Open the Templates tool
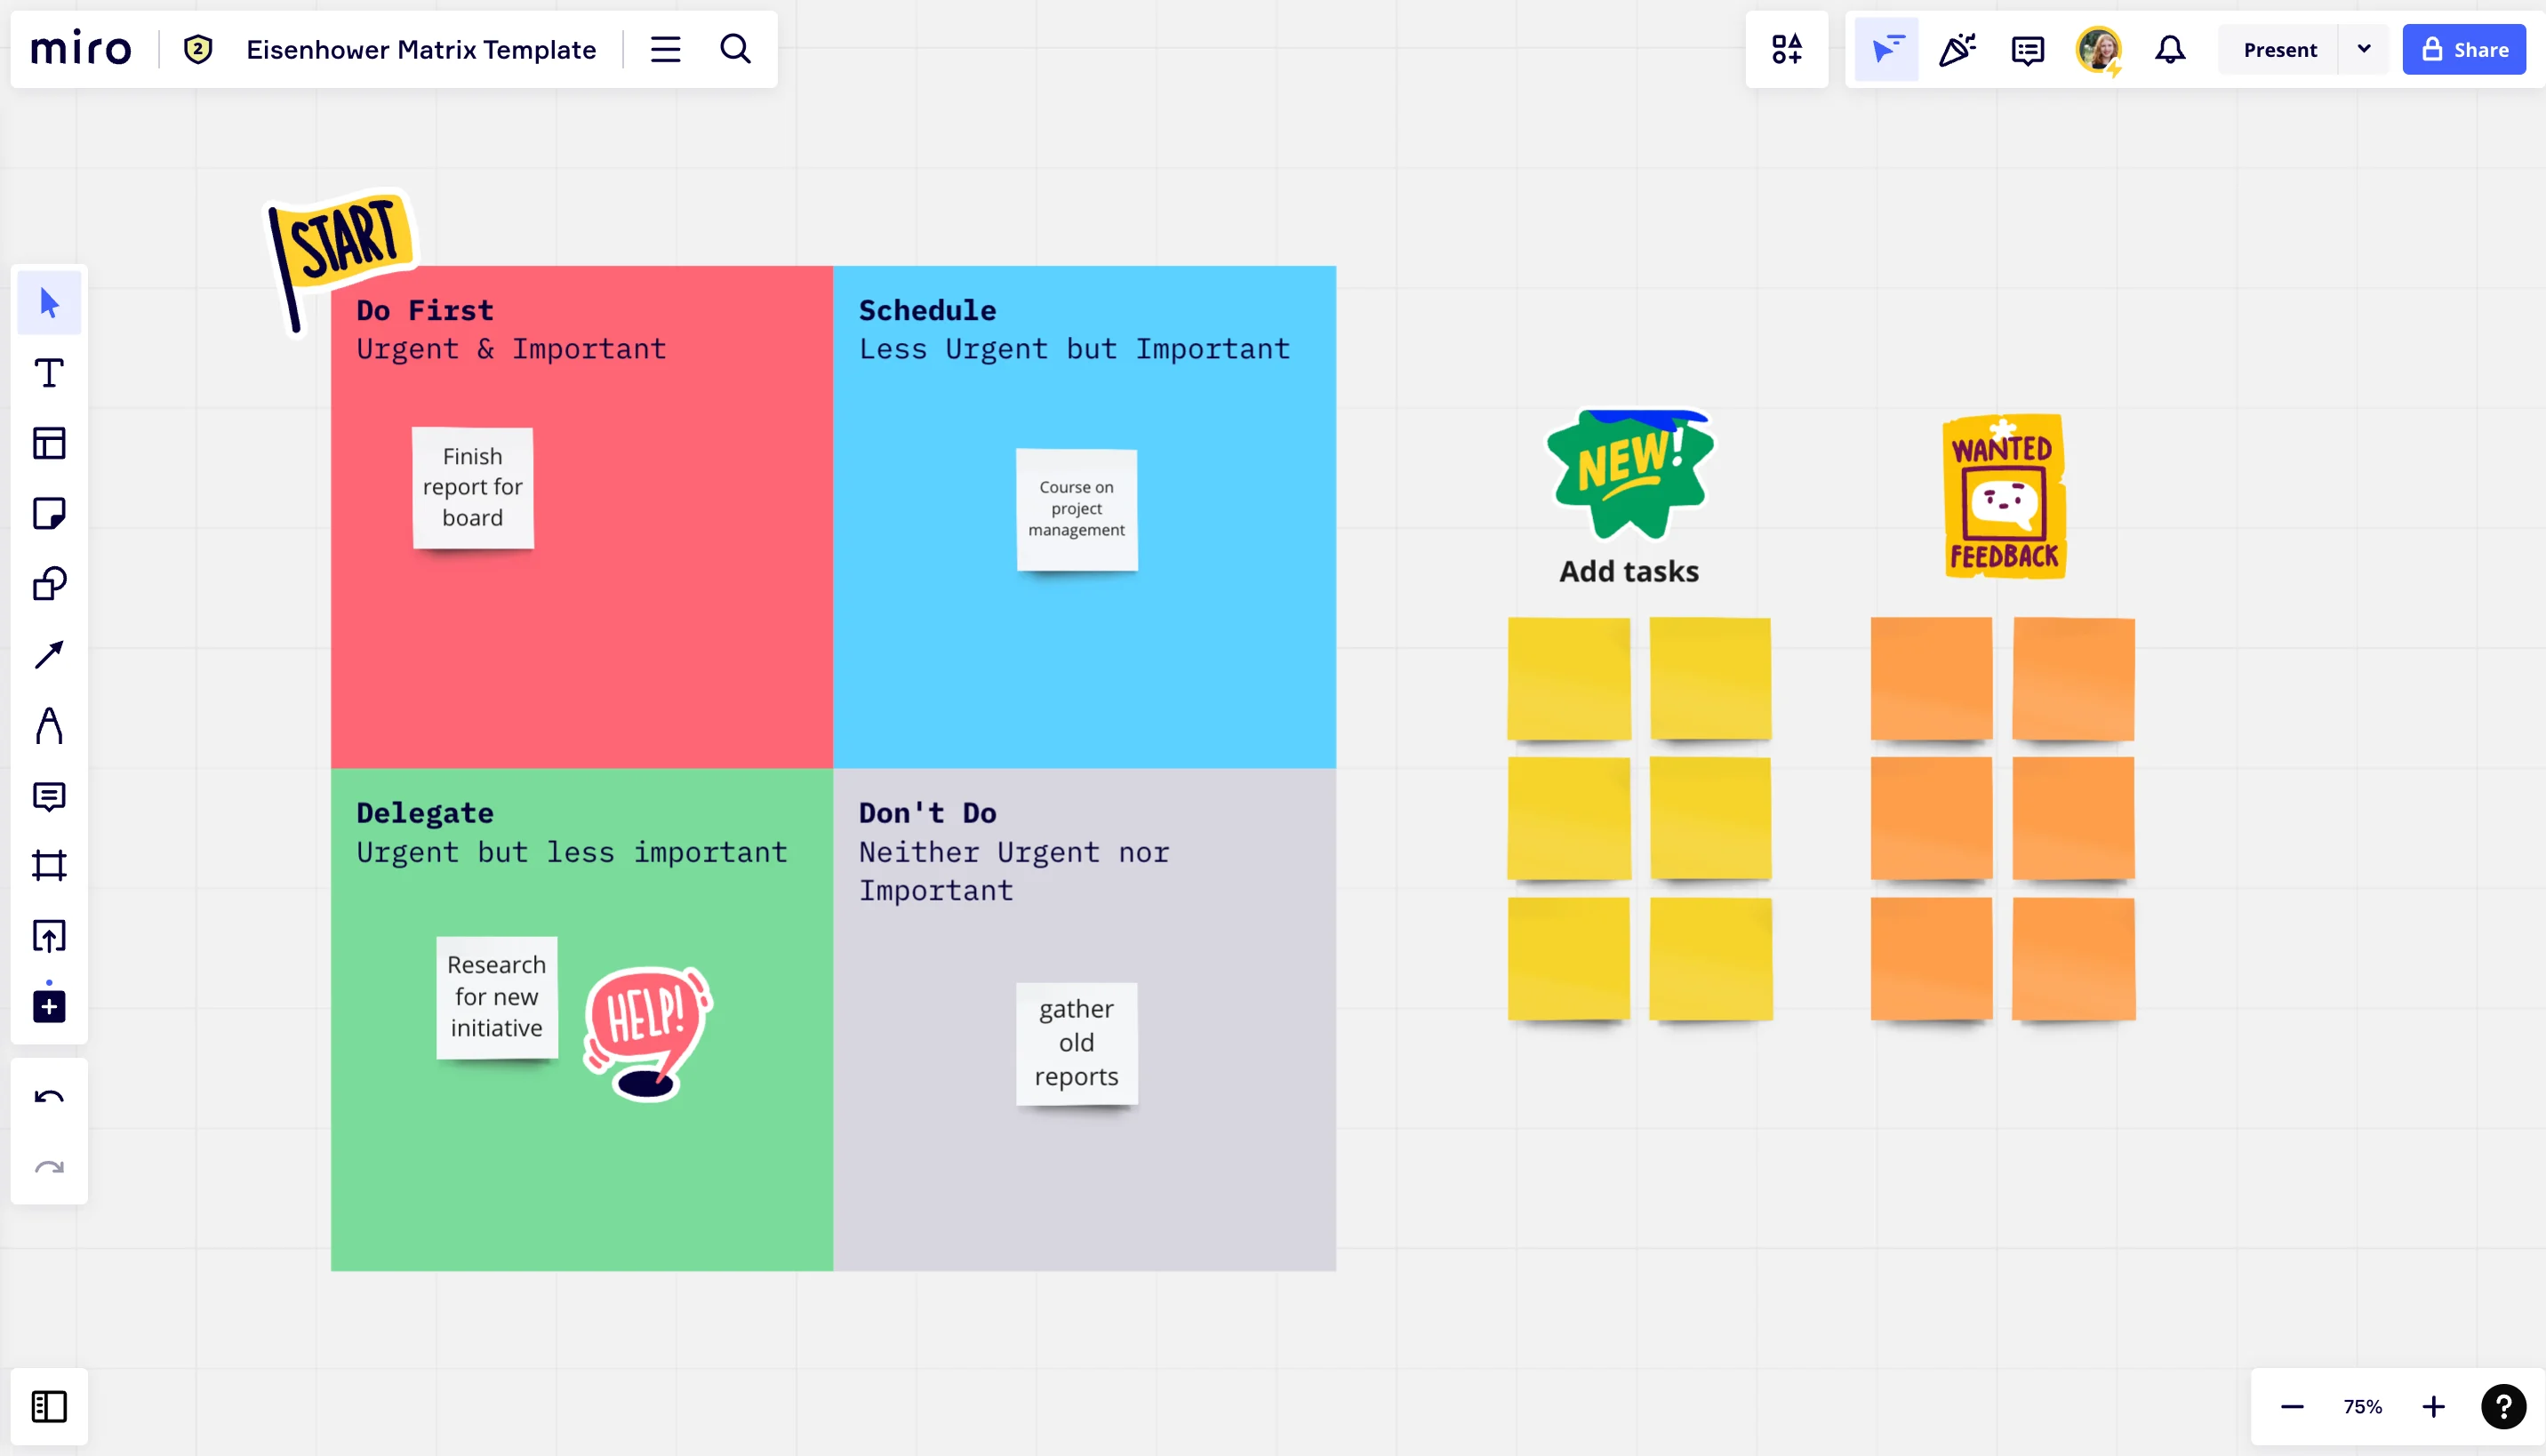This screenshot has width=2546, height=1456. pos(49,443)
